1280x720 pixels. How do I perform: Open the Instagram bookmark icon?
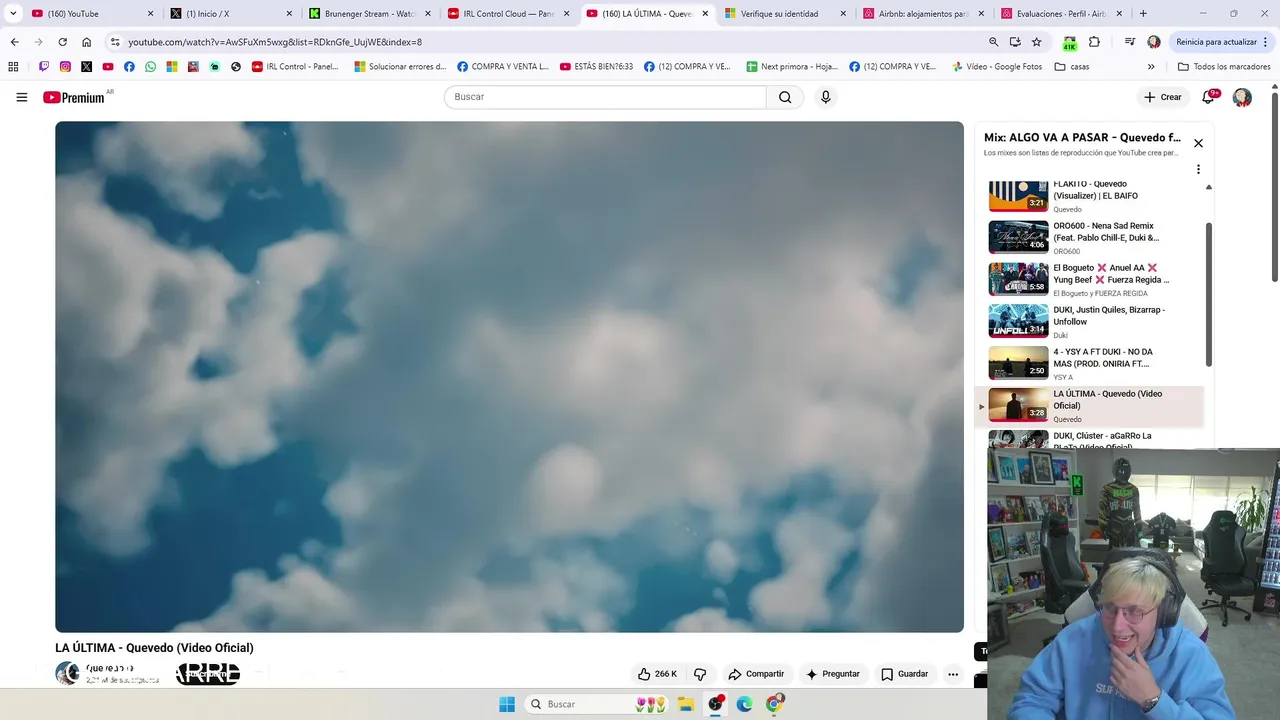pyautogui.click(x=65, y=67)
